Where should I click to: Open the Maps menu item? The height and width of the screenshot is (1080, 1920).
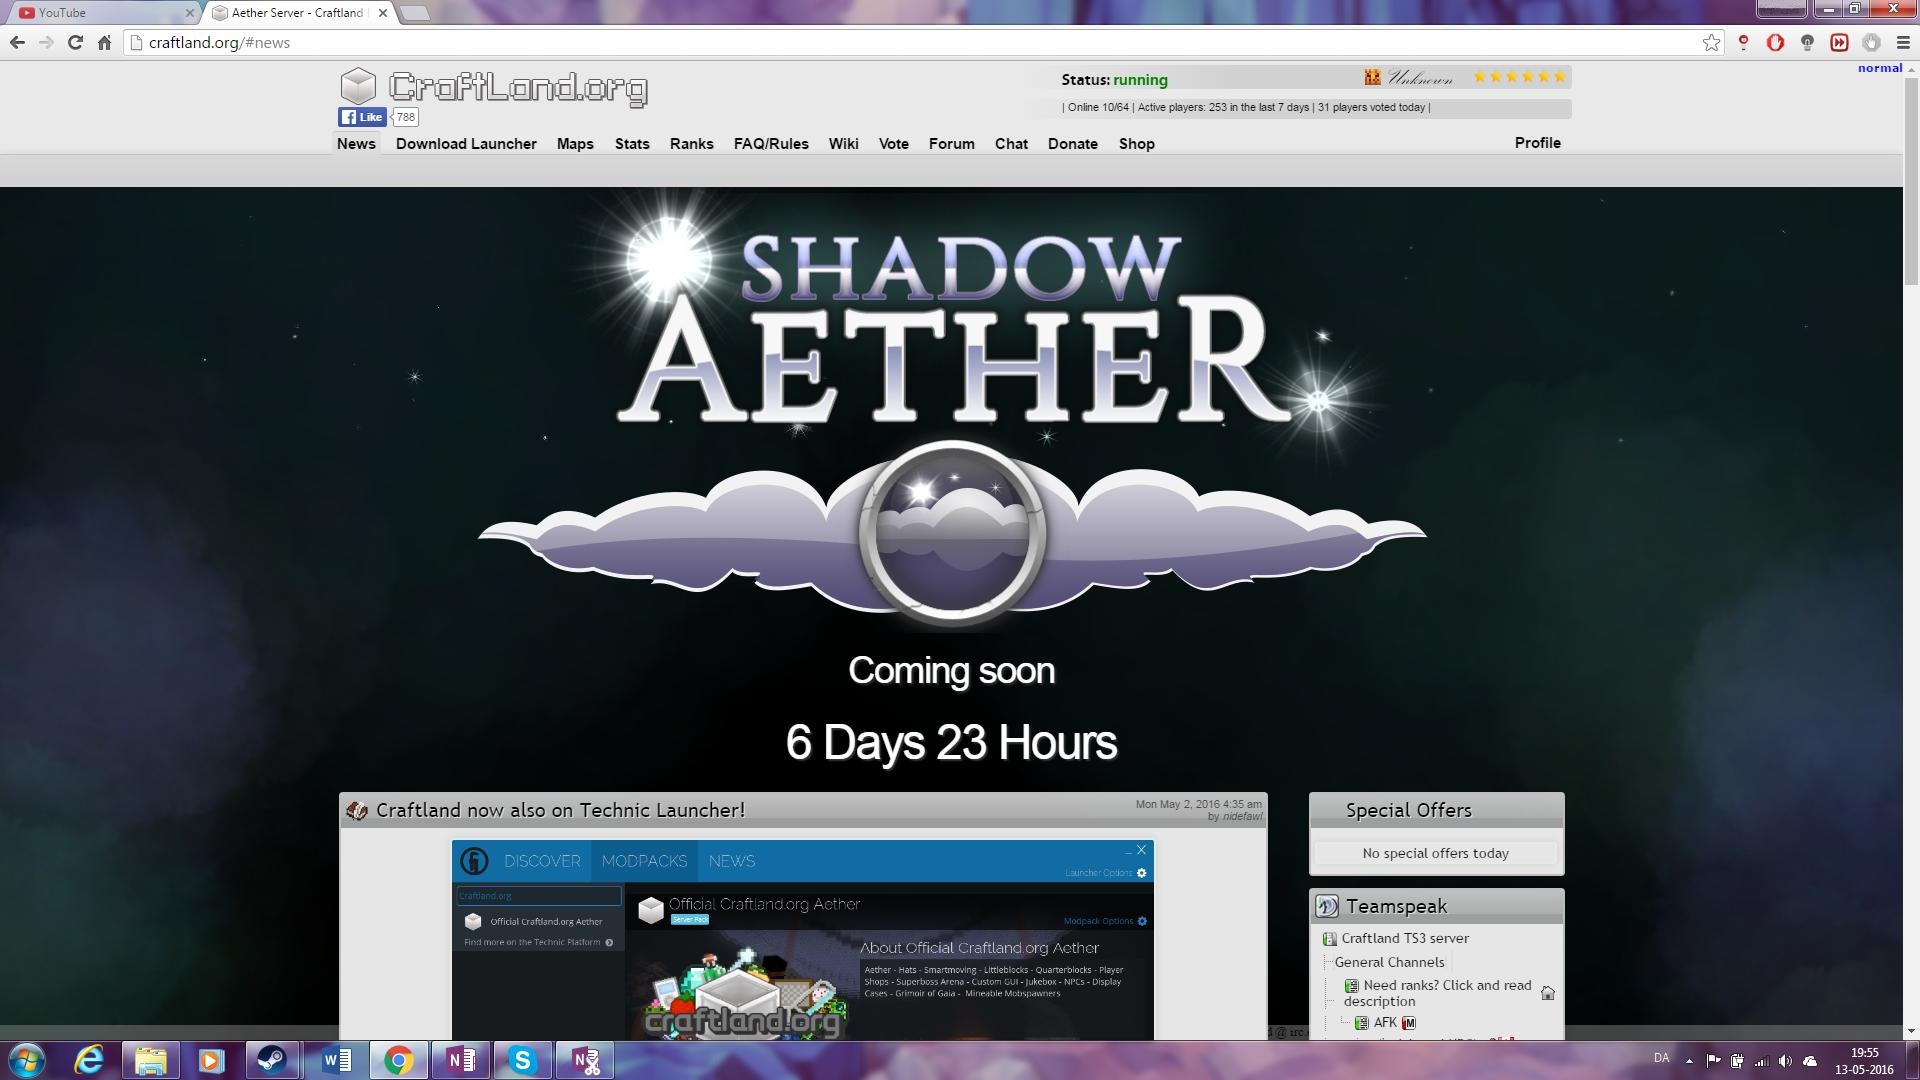point(575,143)
